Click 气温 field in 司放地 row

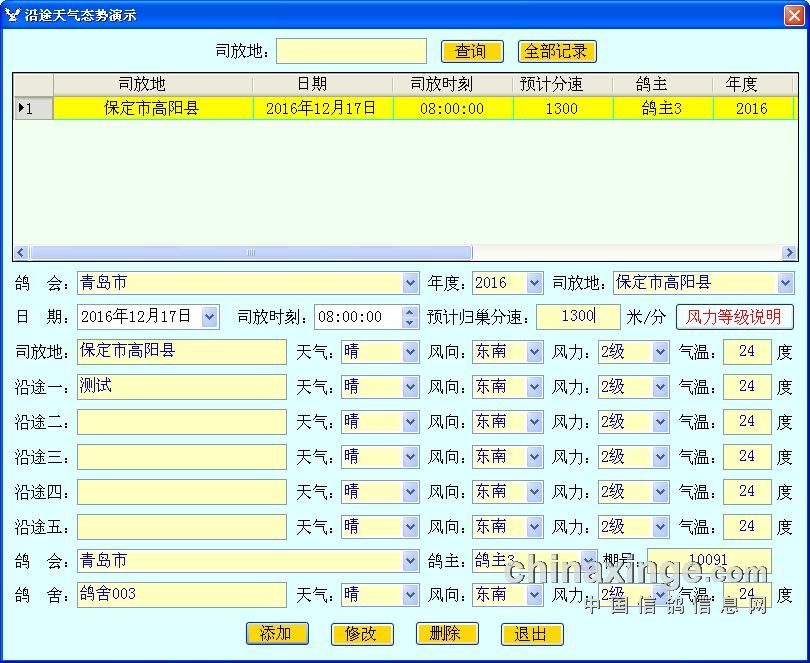pos(747,352)
